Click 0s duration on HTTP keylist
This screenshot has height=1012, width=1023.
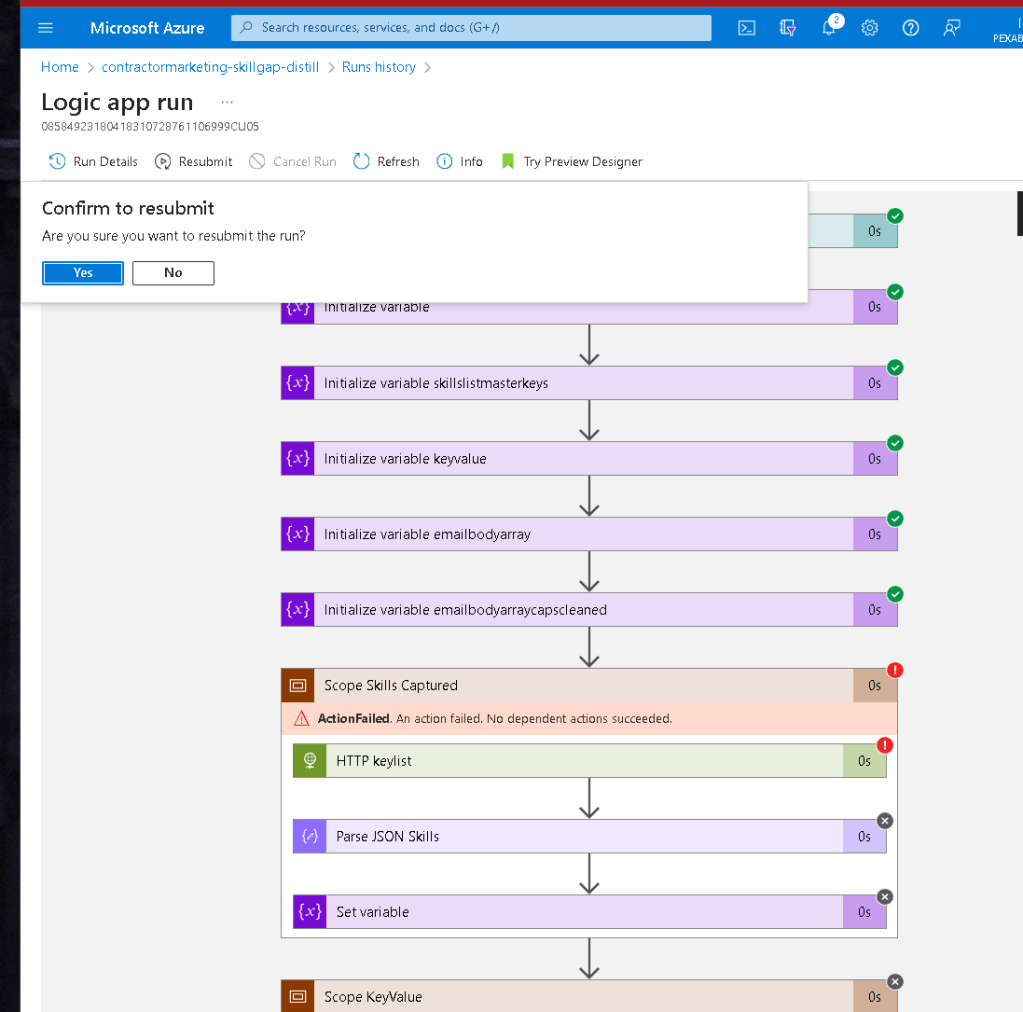click(x=864, y=761)
